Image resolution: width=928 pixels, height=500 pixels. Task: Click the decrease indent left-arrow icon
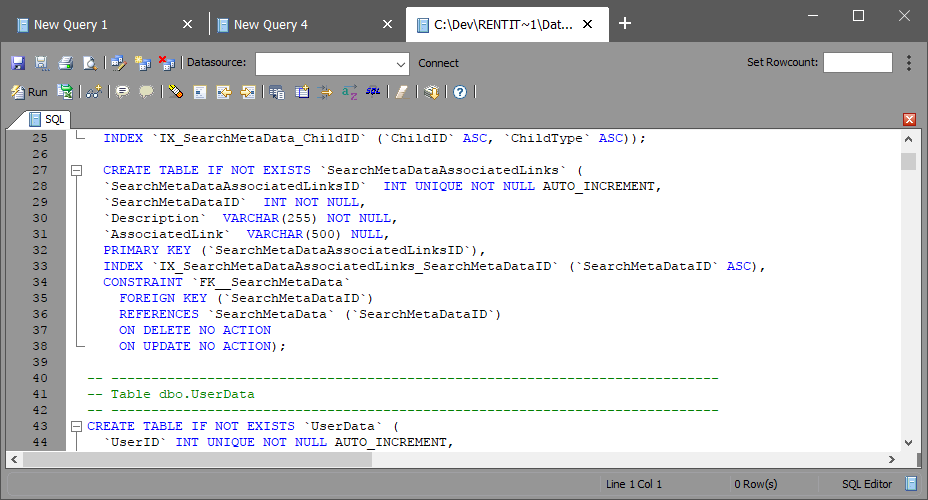tap(224, 92)
